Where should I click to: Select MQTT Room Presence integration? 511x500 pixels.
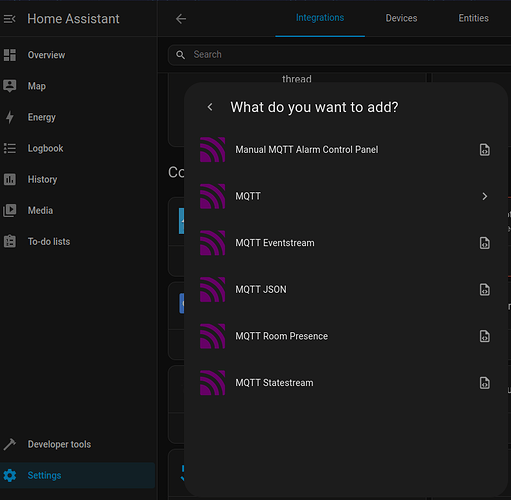coord(345,336)
